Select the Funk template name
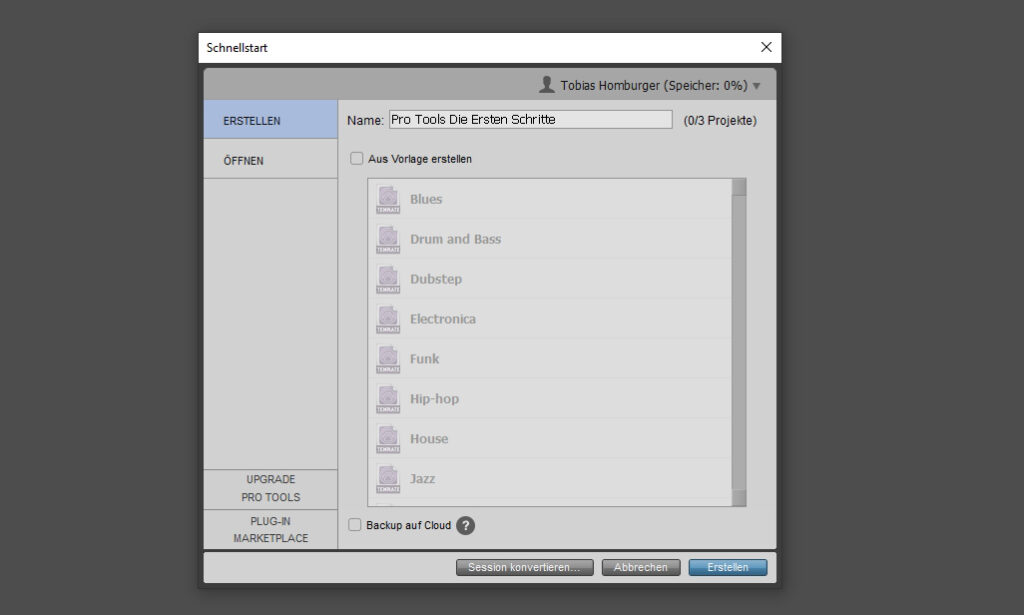The width and height of the screenshot is (1024, 615). [424, 358]
